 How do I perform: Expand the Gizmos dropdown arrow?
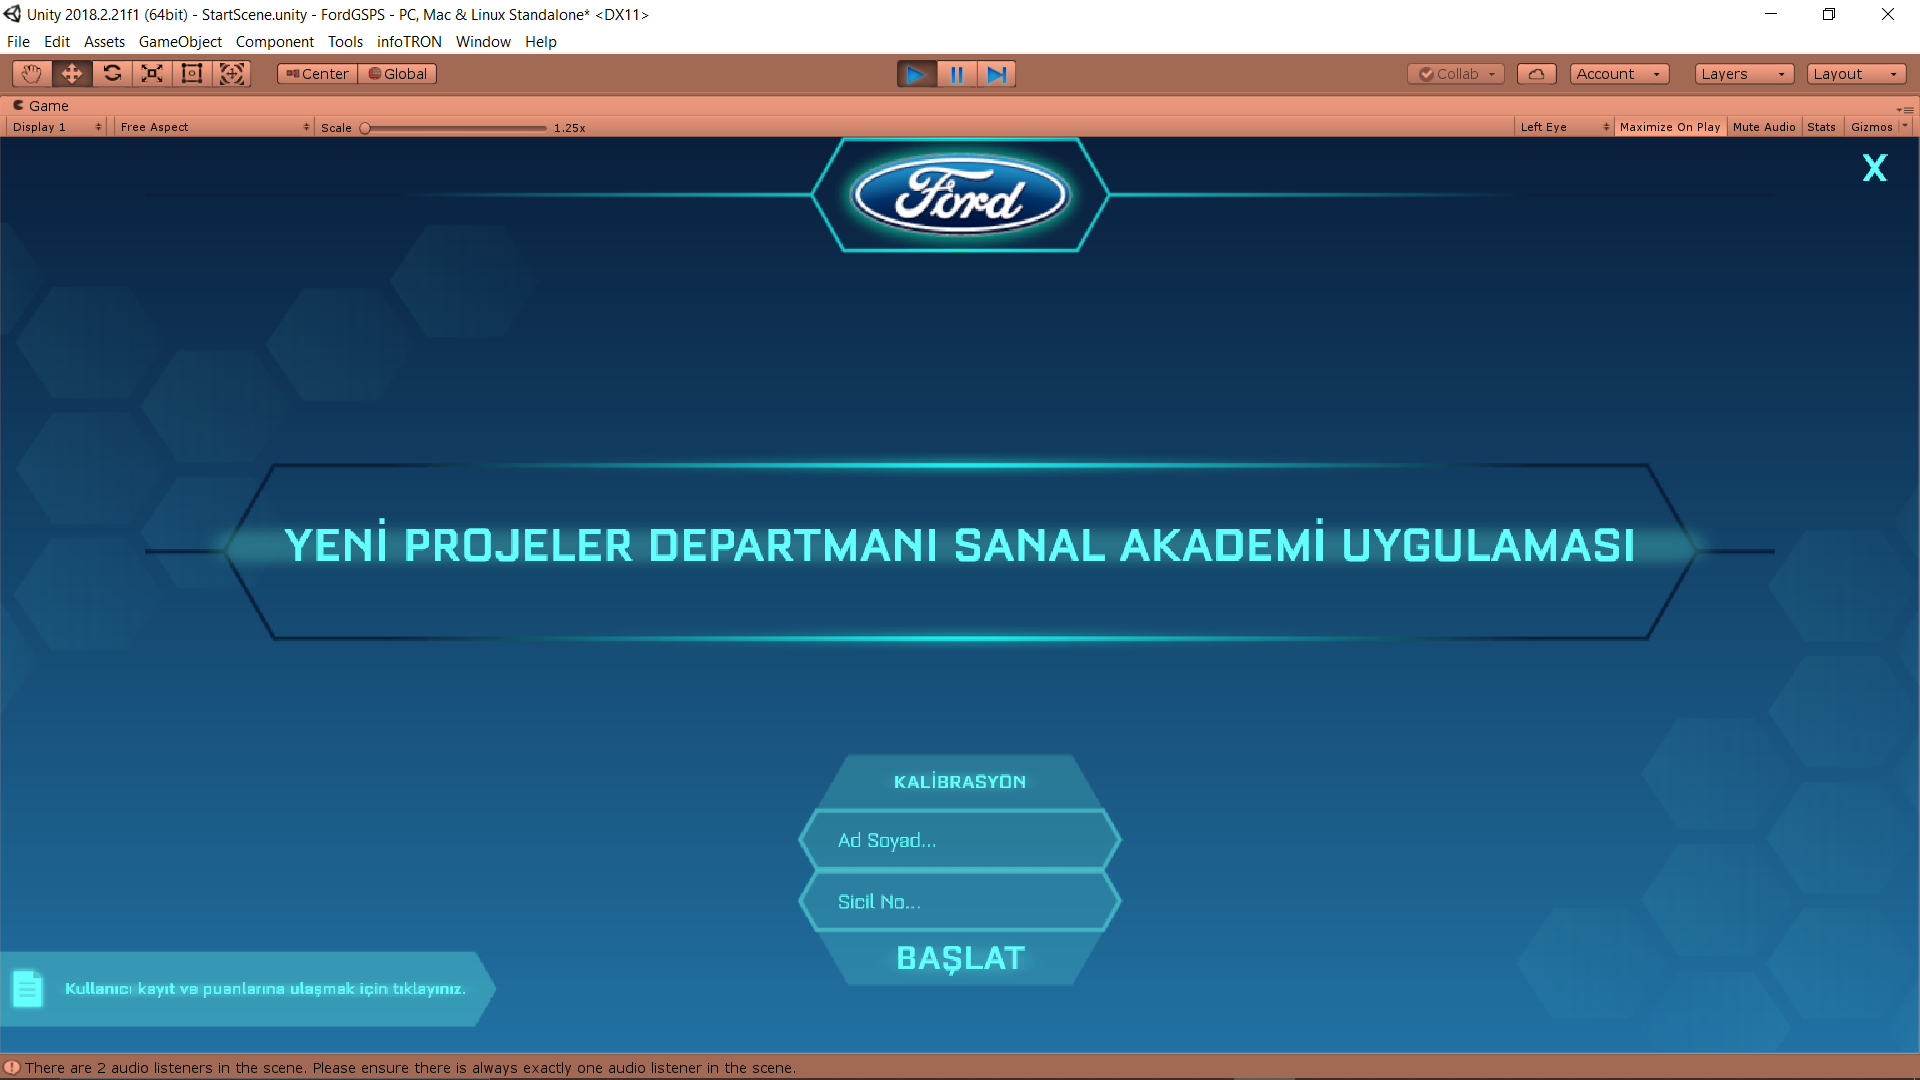pos(1905,126)
